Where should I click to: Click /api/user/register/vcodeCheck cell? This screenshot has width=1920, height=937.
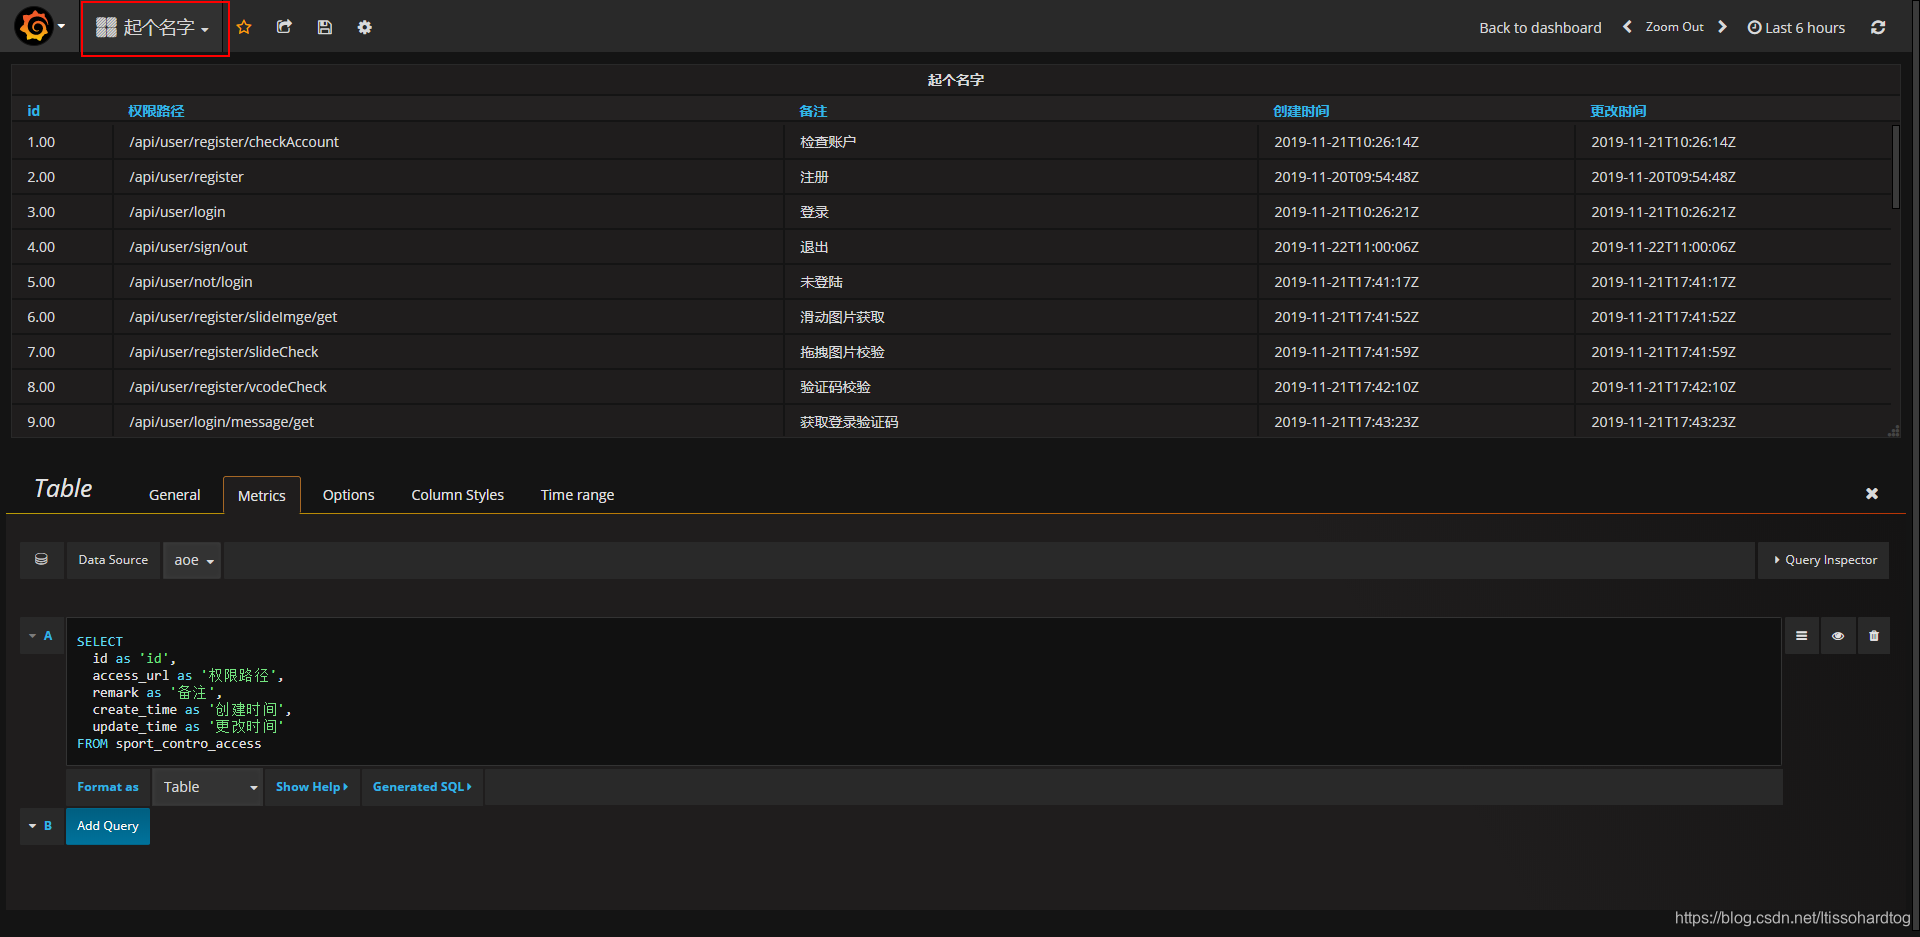coord(448,387)
